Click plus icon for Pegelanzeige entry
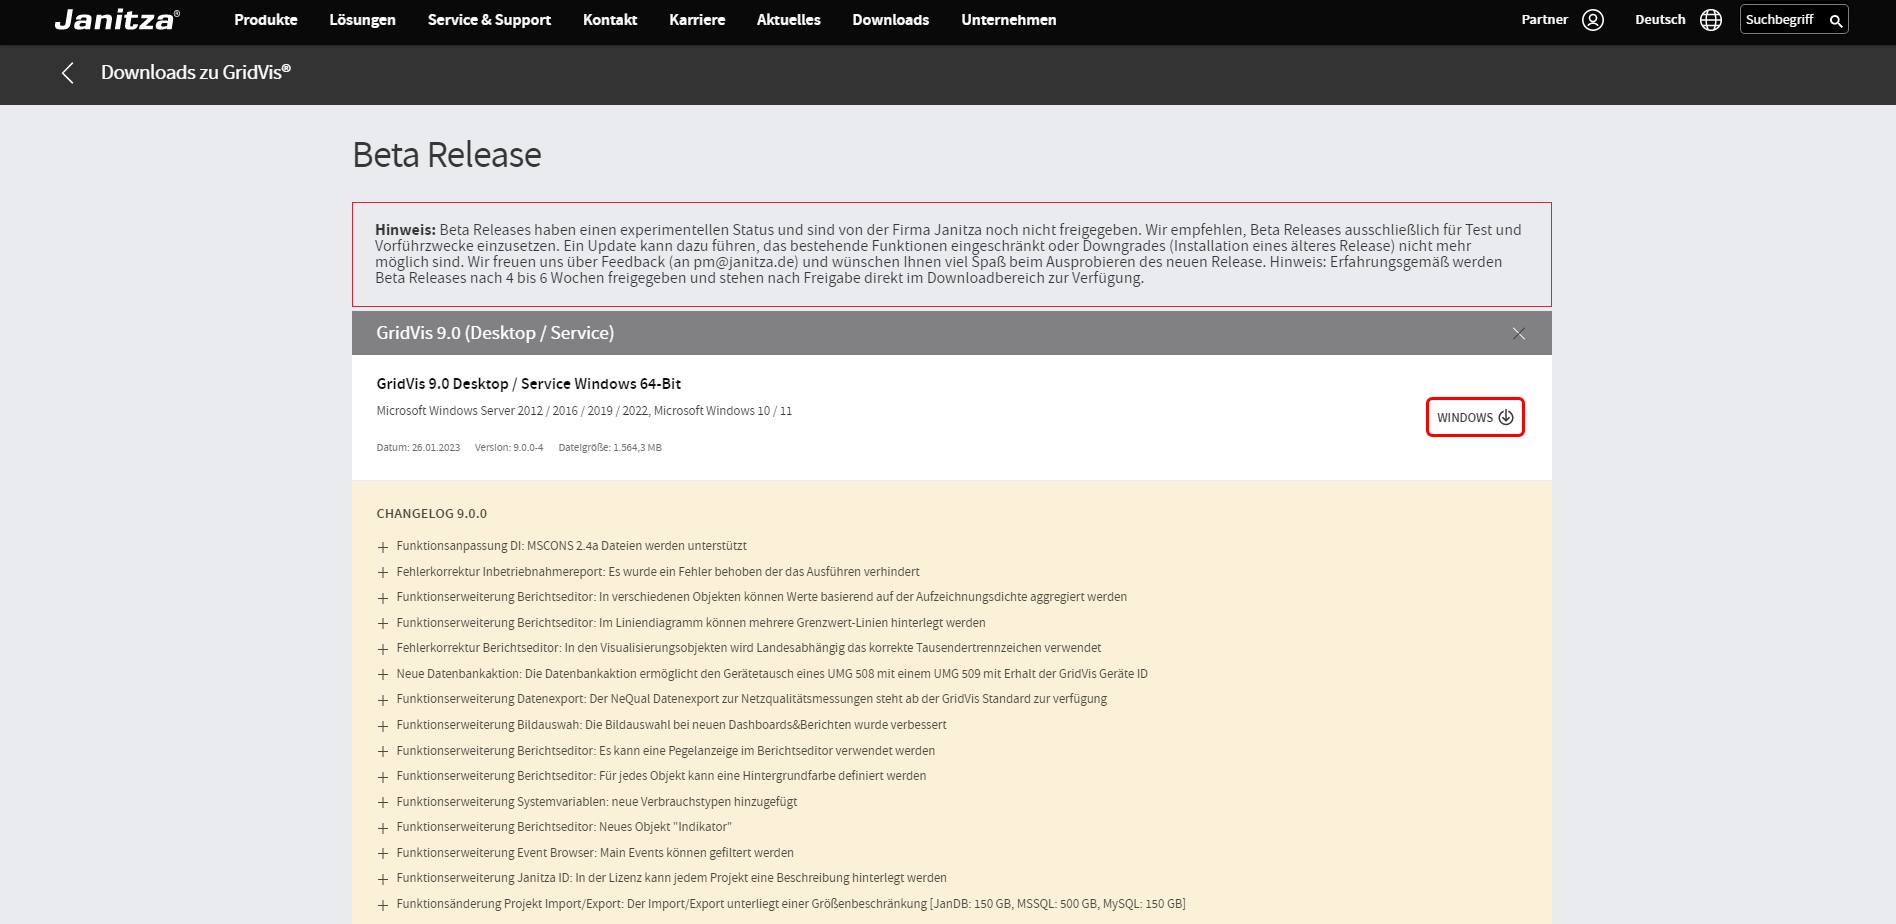The height and width of the screenshot is (924, 1896). coord(382,752)
